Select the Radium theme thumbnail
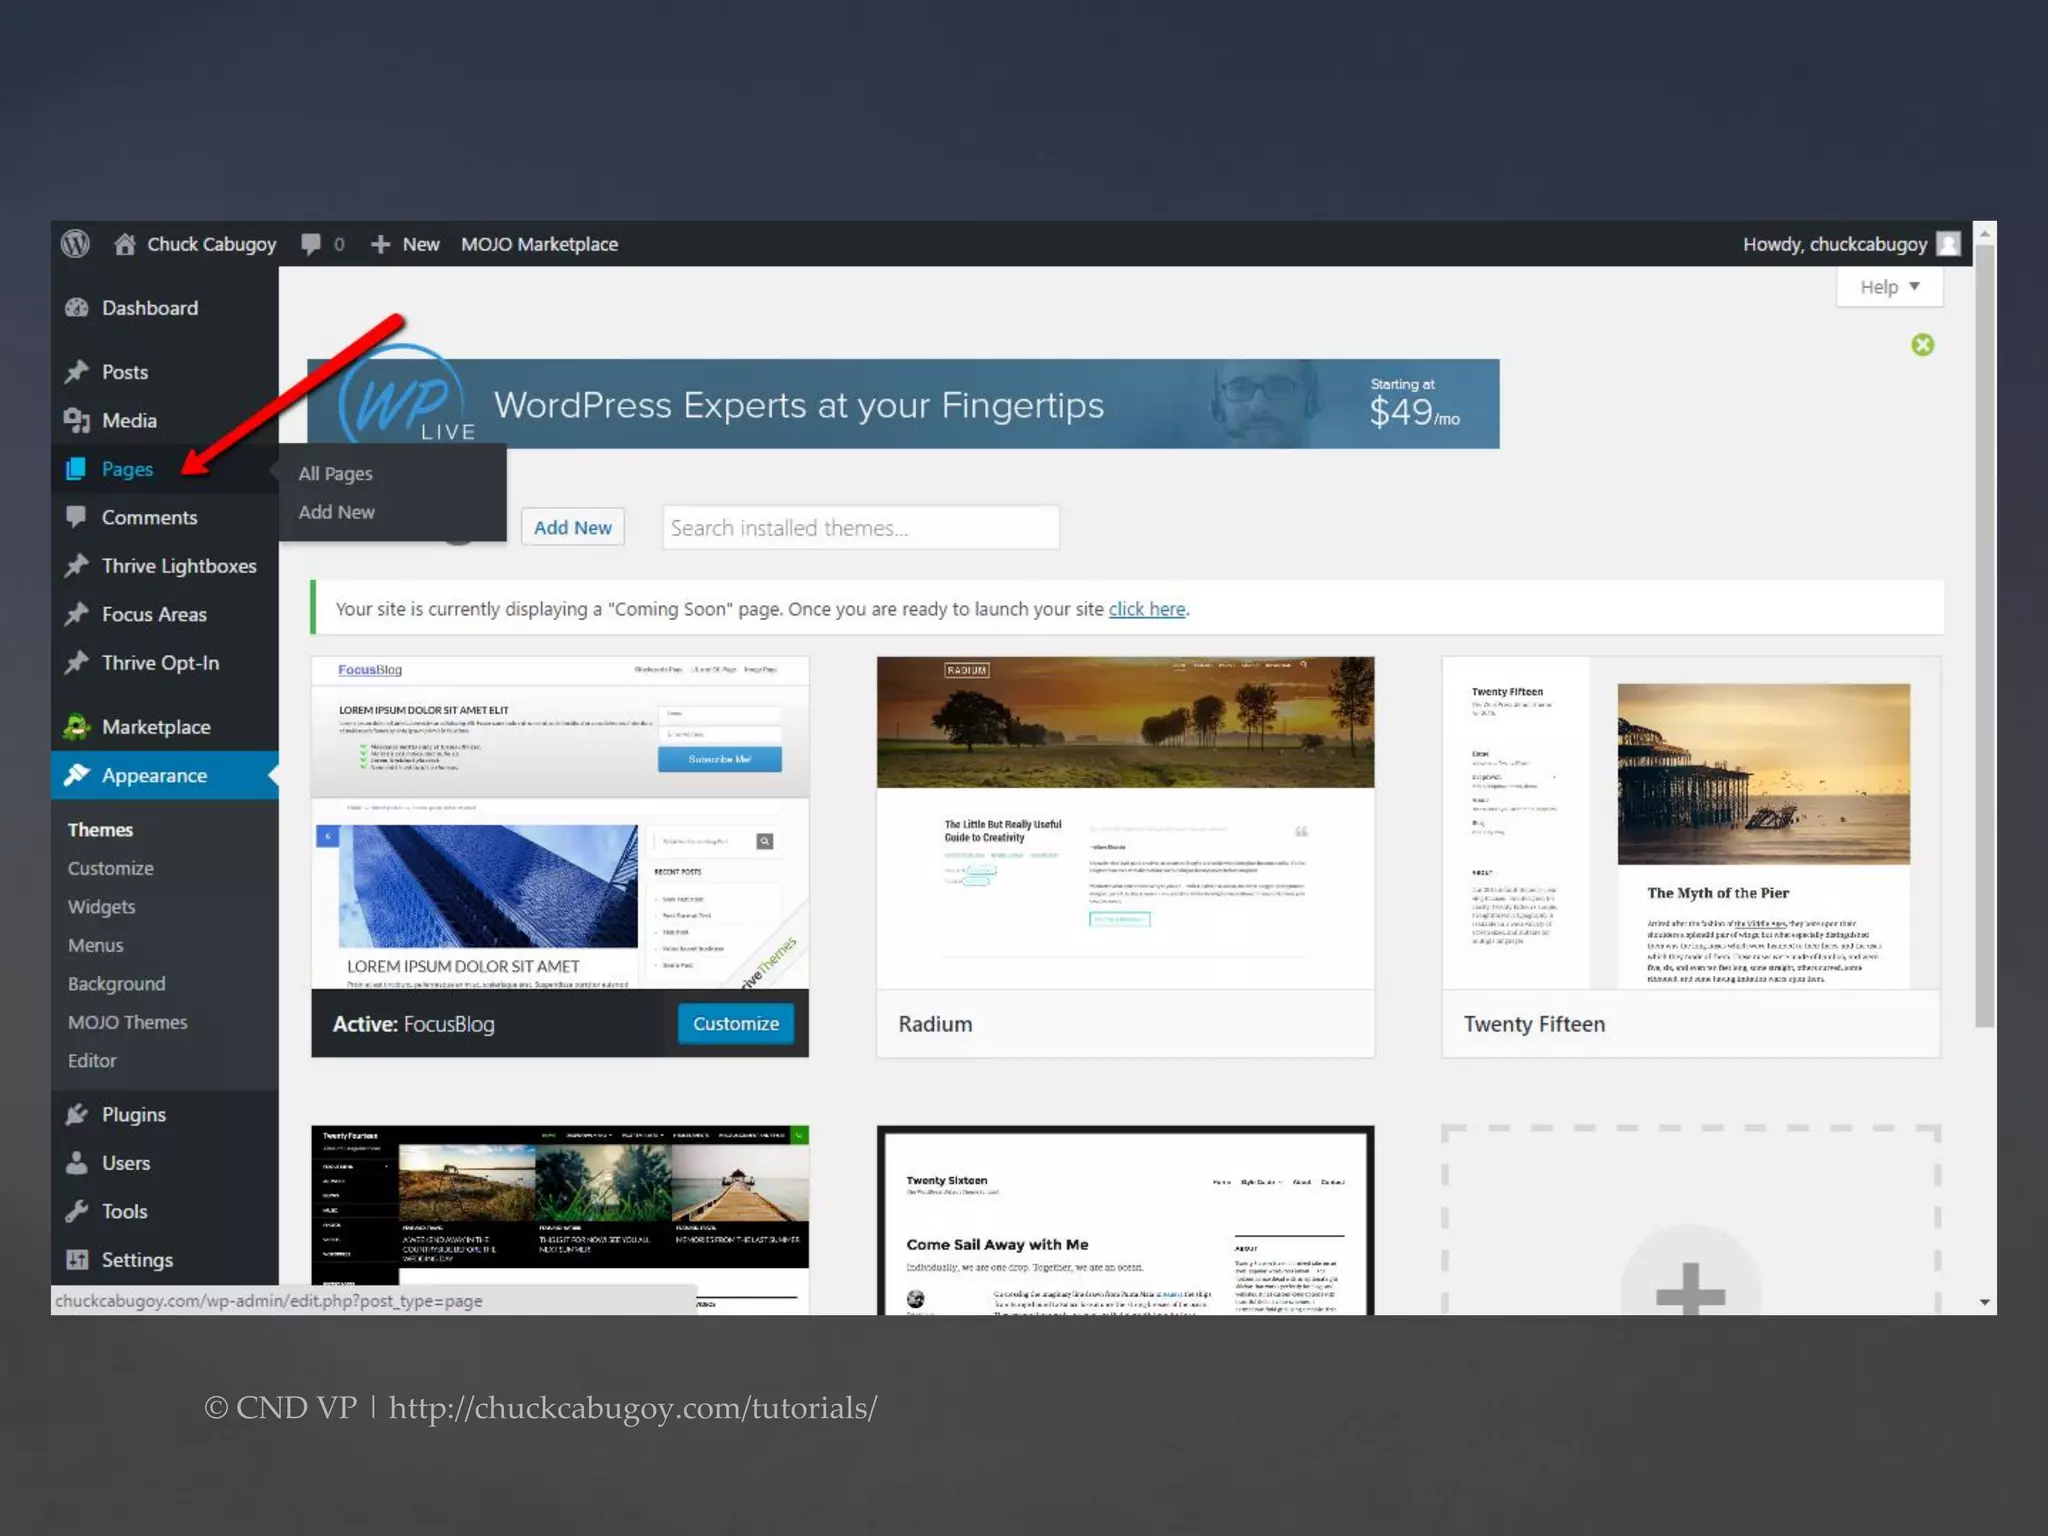 pos(1125,822)
